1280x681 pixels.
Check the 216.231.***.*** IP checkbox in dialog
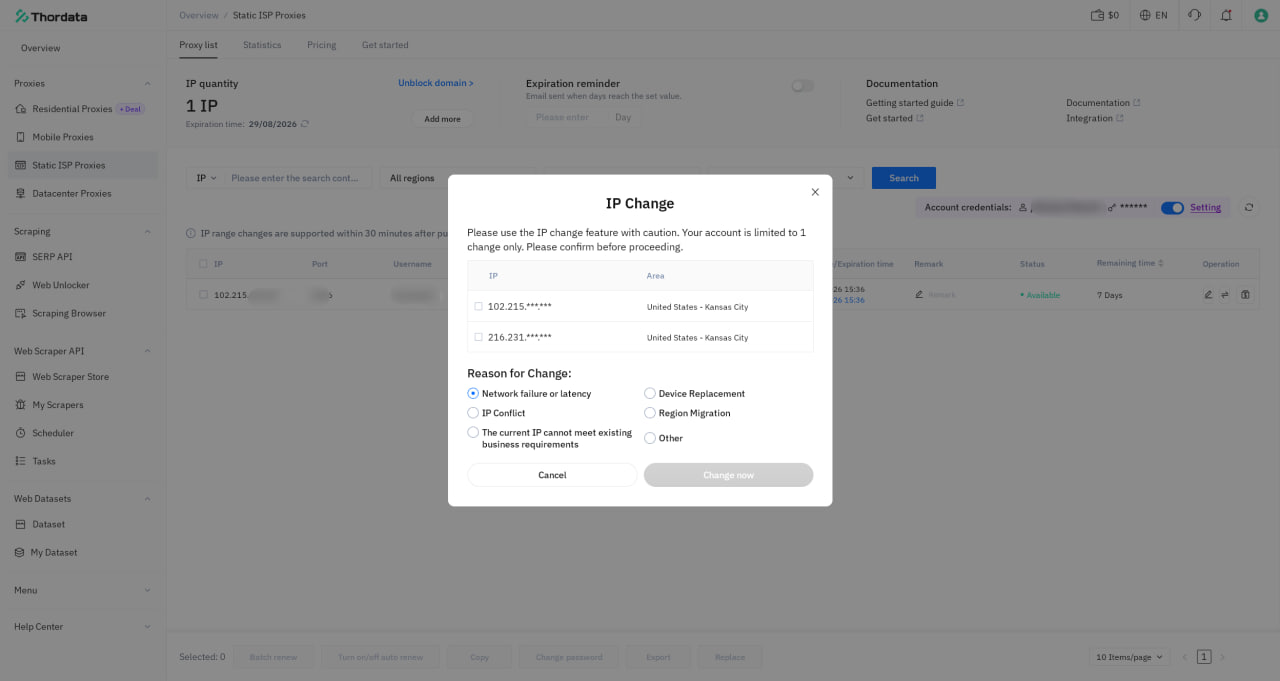[x=479, y=338]
